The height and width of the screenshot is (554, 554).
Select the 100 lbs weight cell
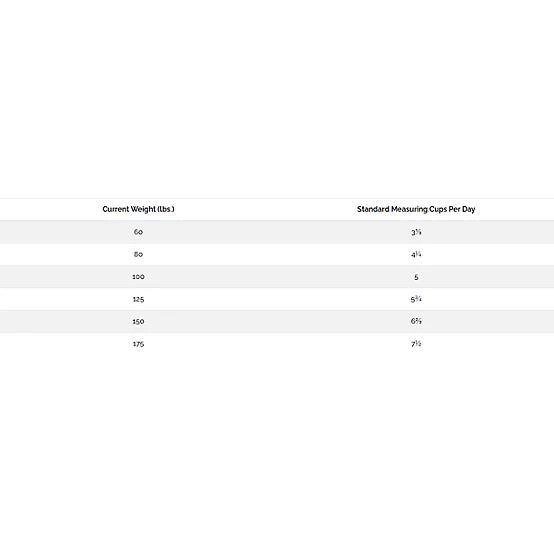pos(138,277)
